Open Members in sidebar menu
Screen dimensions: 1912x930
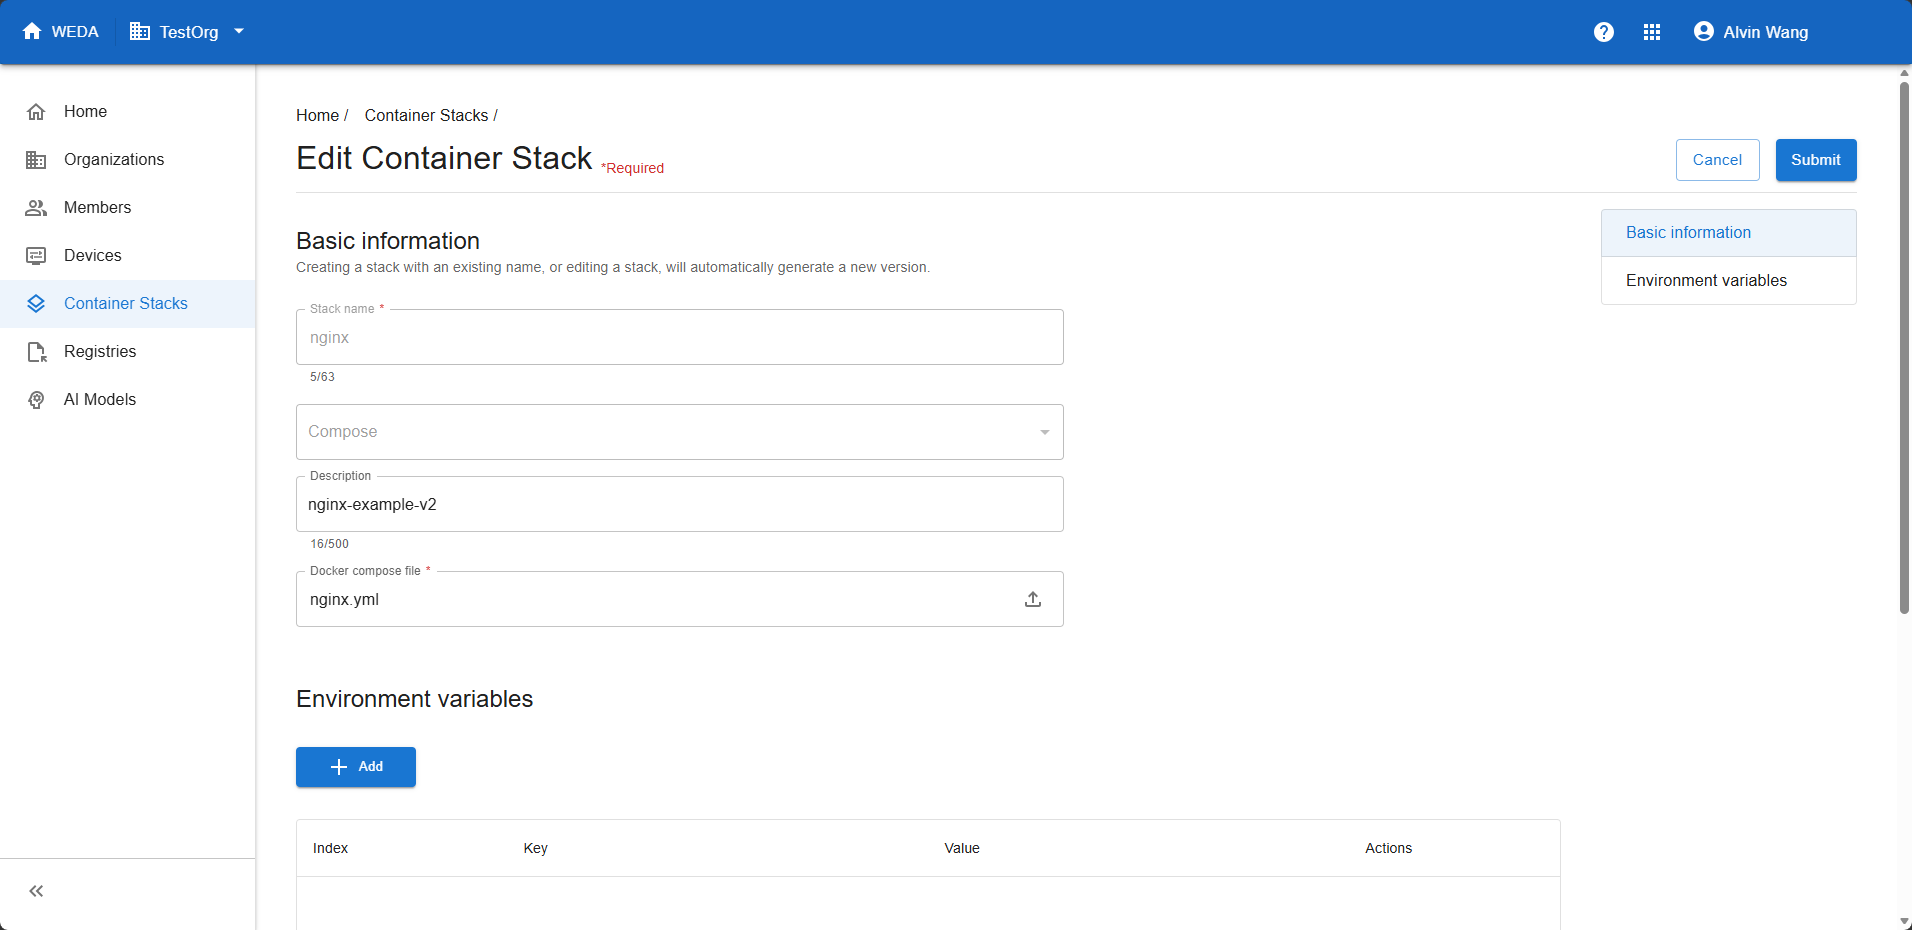tap(128, 208)
